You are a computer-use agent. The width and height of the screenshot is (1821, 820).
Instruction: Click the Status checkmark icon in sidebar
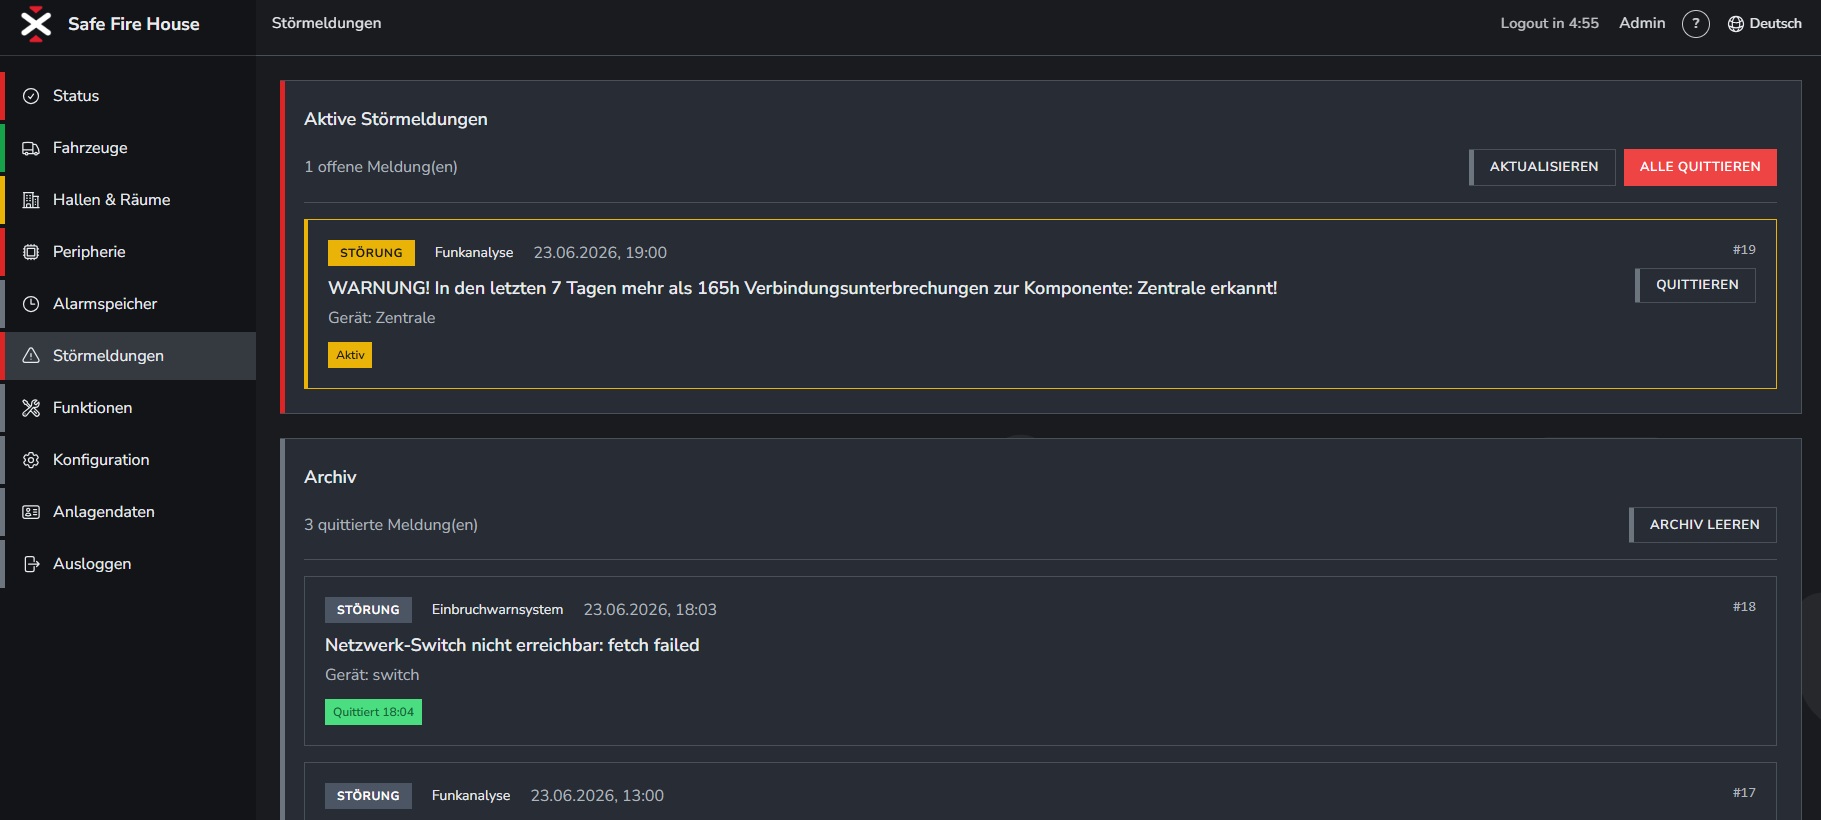coord(31,96)
